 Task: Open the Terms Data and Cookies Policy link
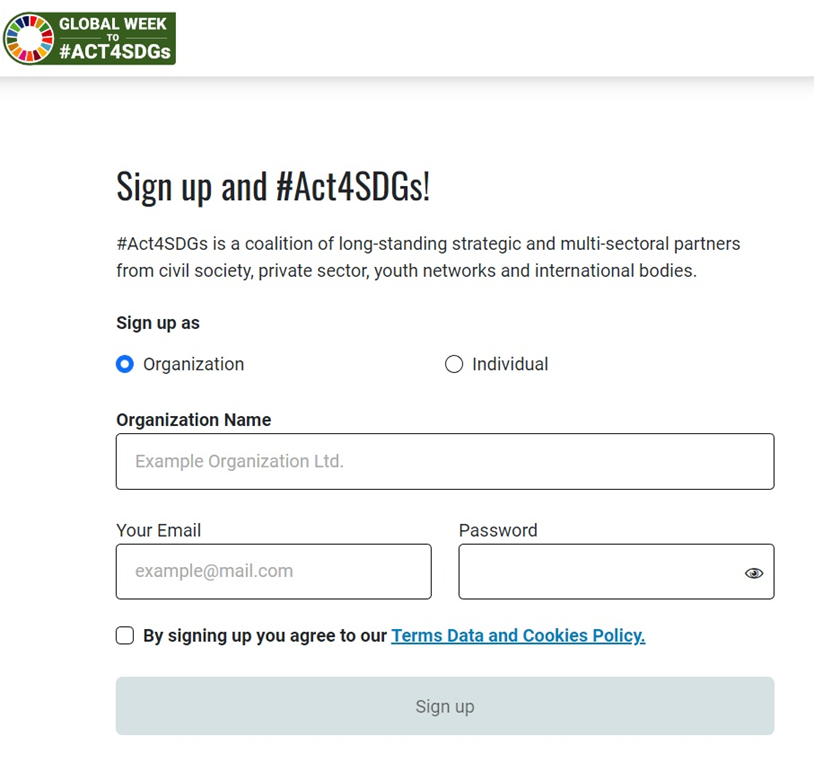[x=518, y=636]
